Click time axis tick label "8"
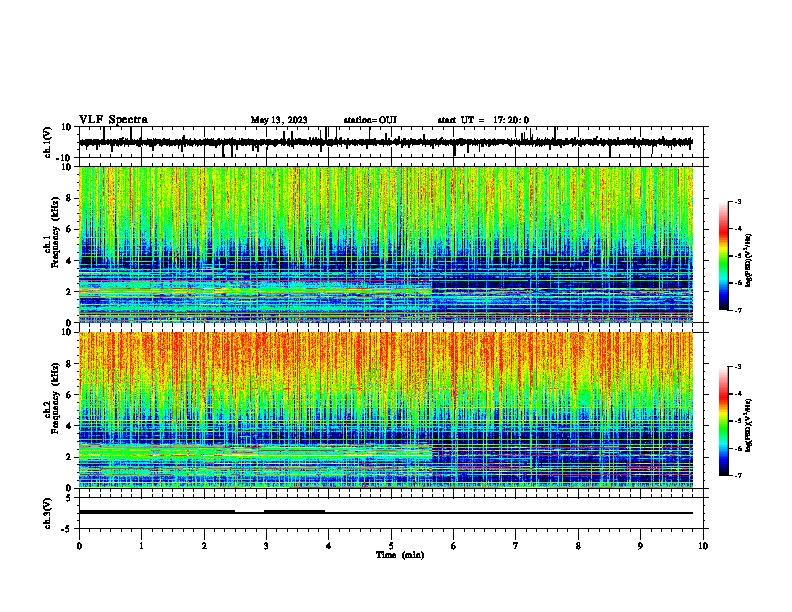Viewport: 792px width, 612px height. tap(578, 546)
